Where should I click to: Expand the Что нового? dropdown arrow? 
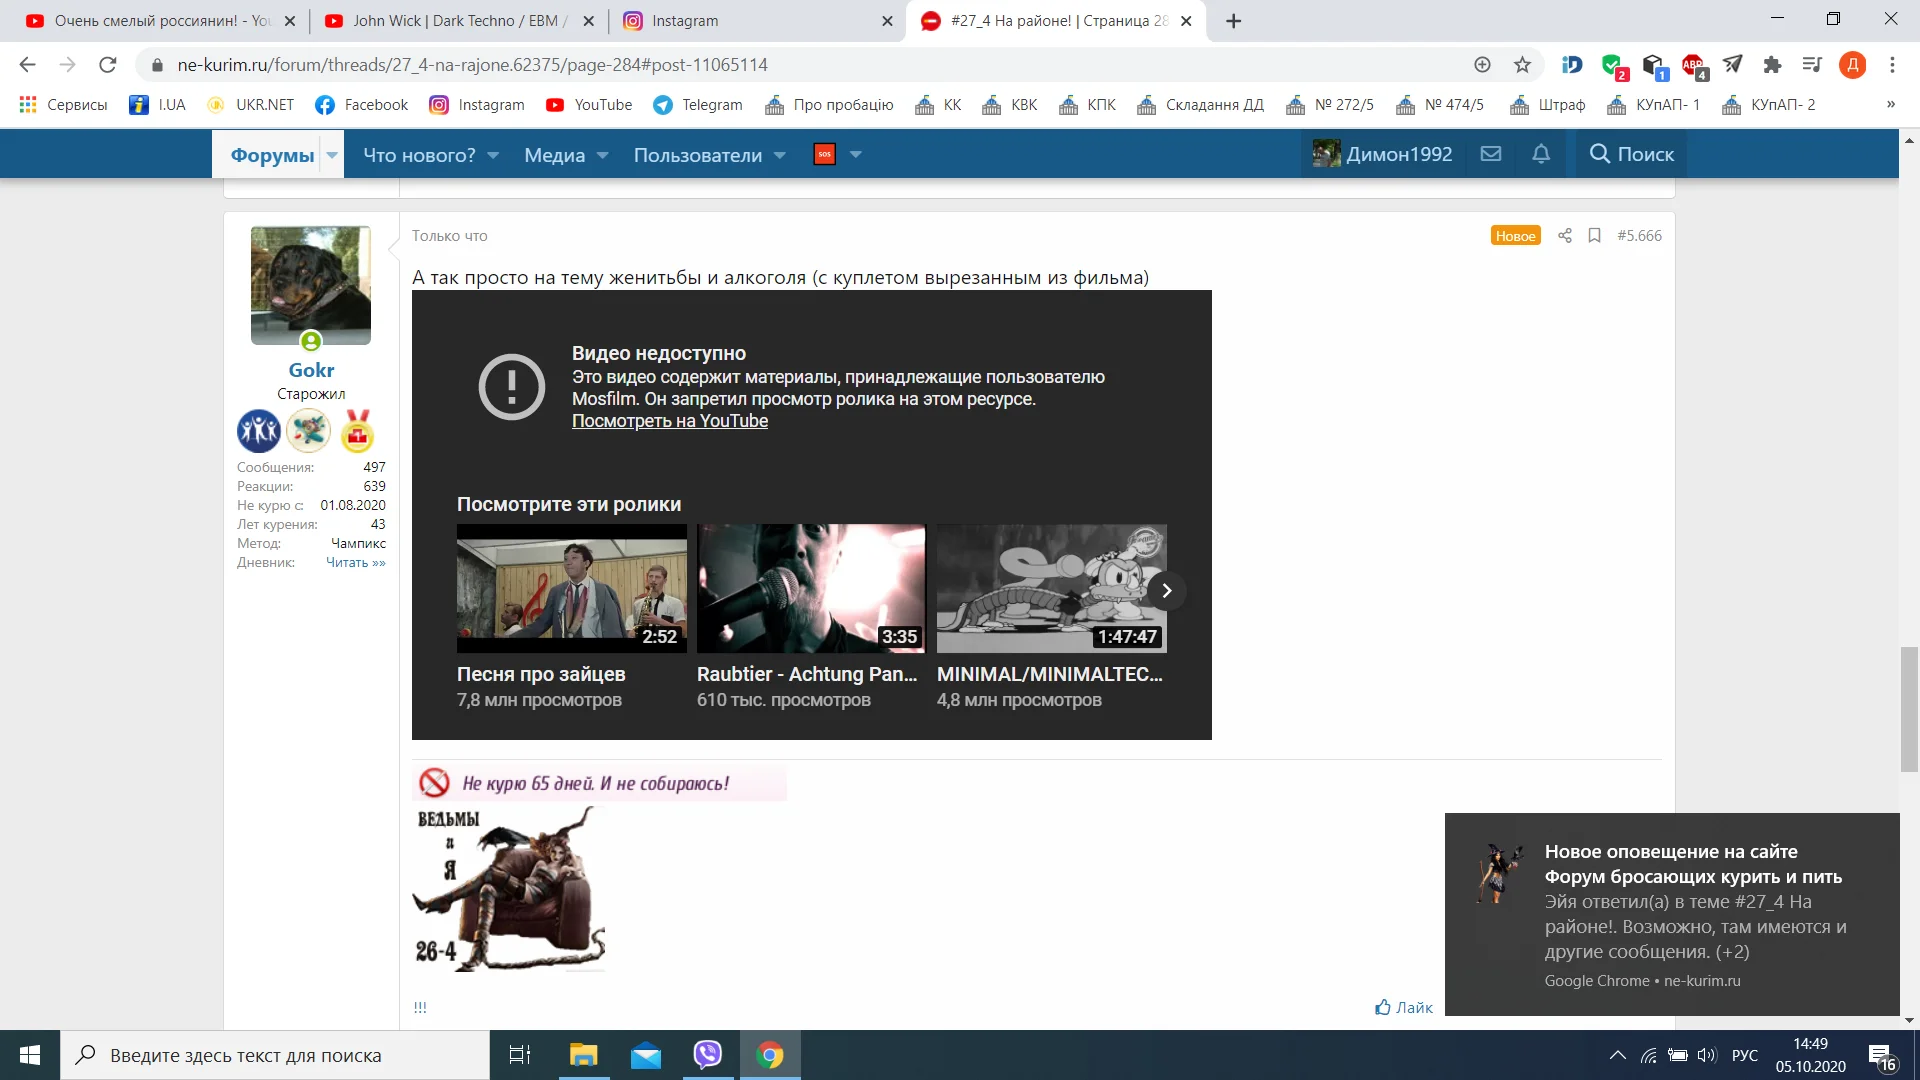tap(494, 155)
